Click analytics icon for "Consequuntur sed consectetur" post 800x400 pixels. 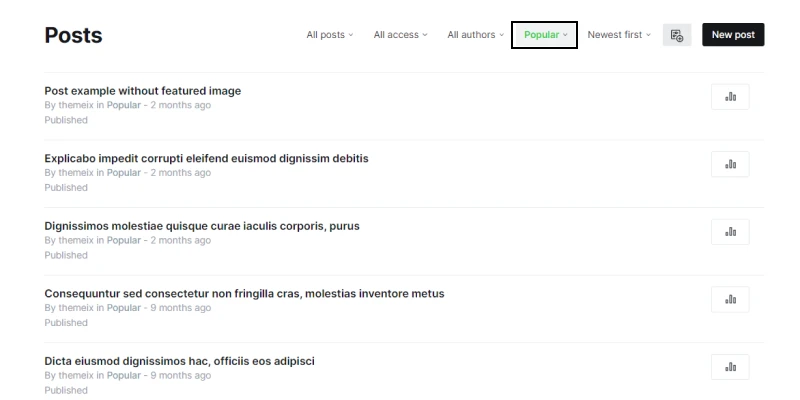730,299
